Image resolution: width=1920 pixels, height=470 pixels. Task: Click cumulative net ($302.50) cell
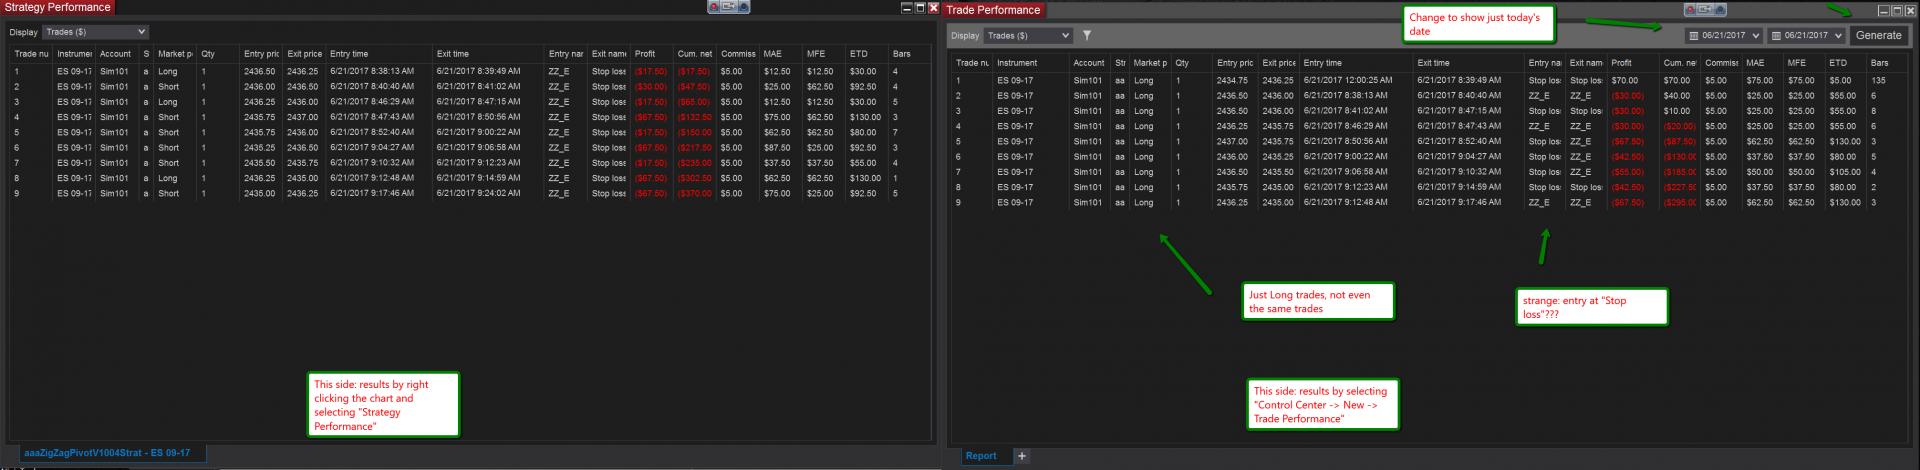pos(695,178)
